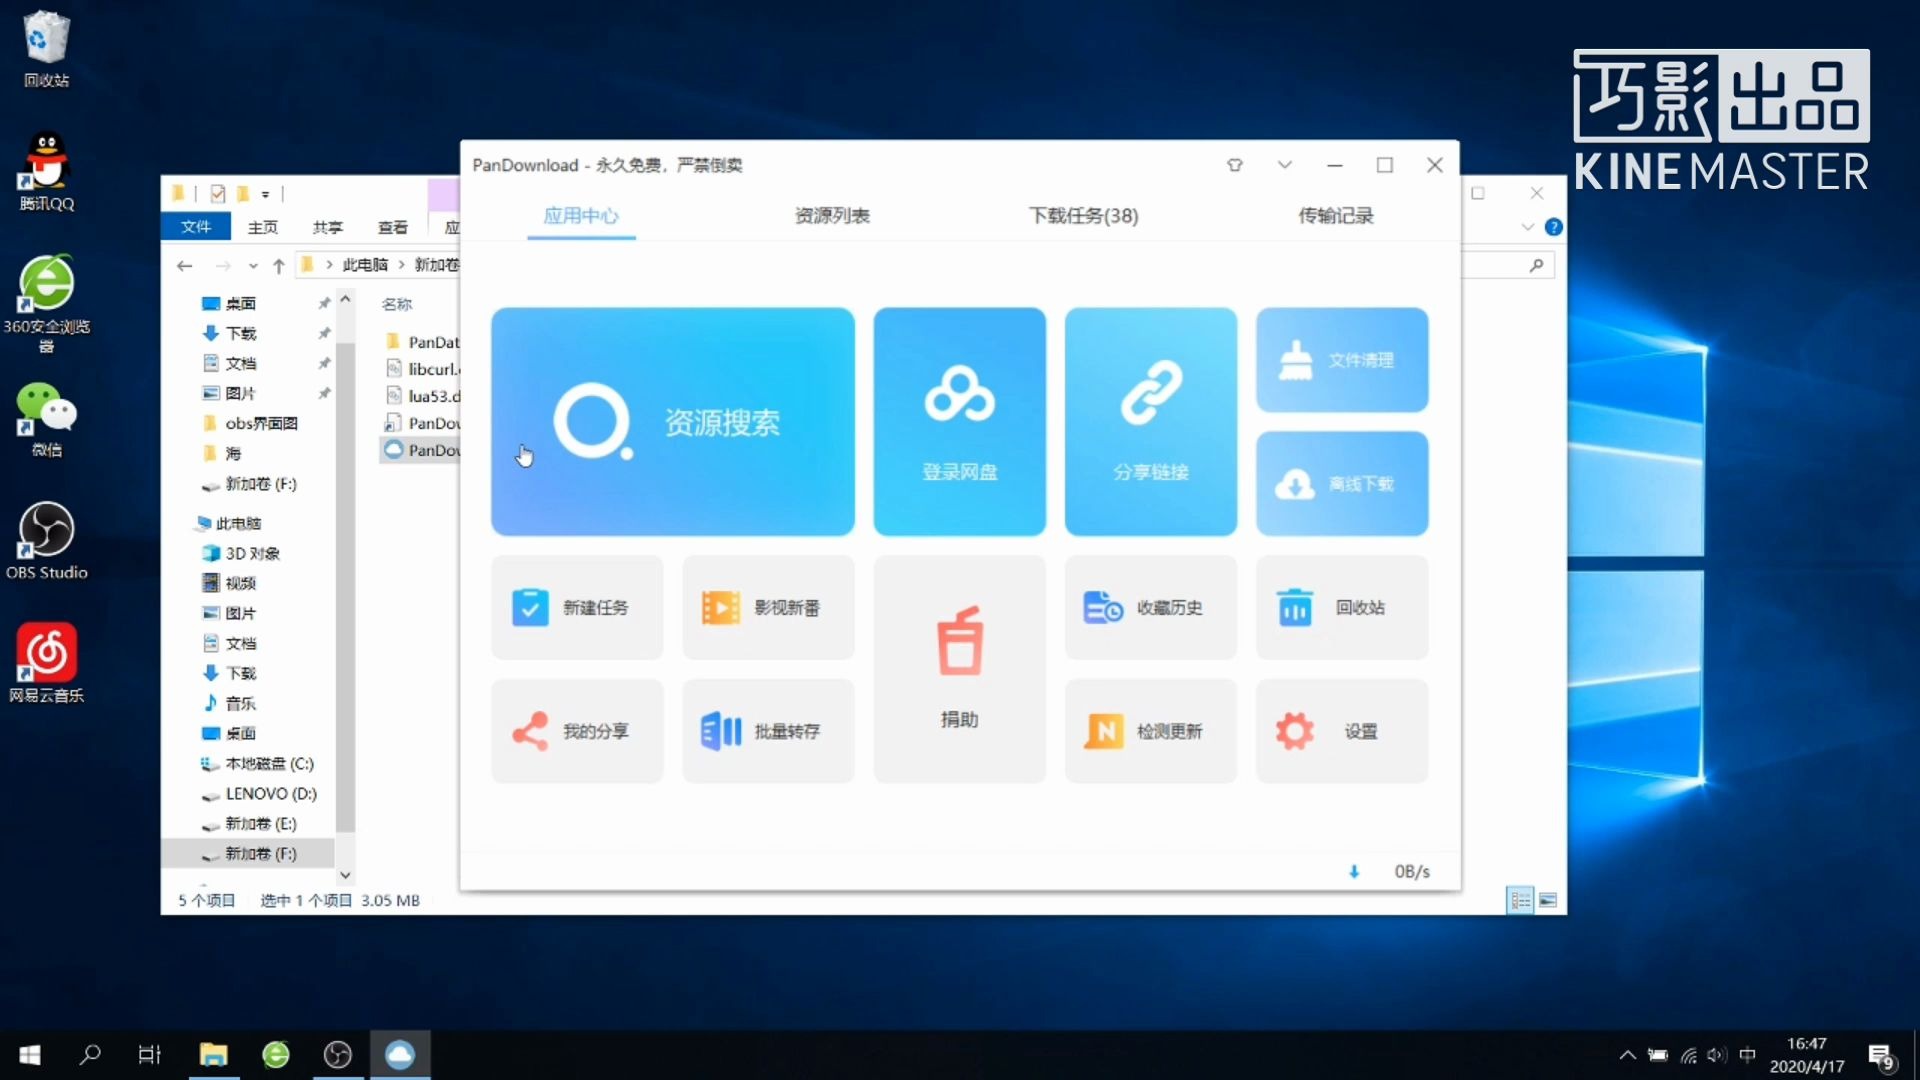Click the Explorer help question mark icon

1553,227
